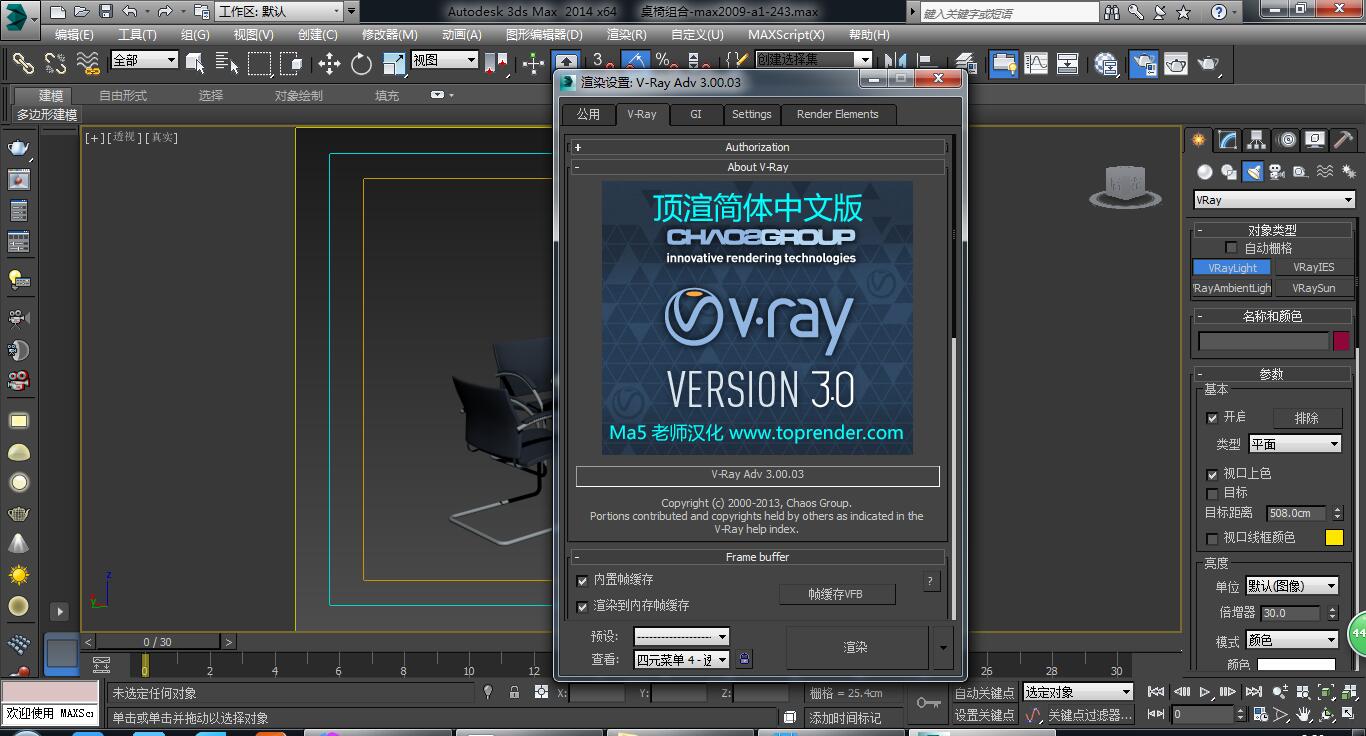
Task: Click the white light 颜色 swatch
Action: (1296, 664)
